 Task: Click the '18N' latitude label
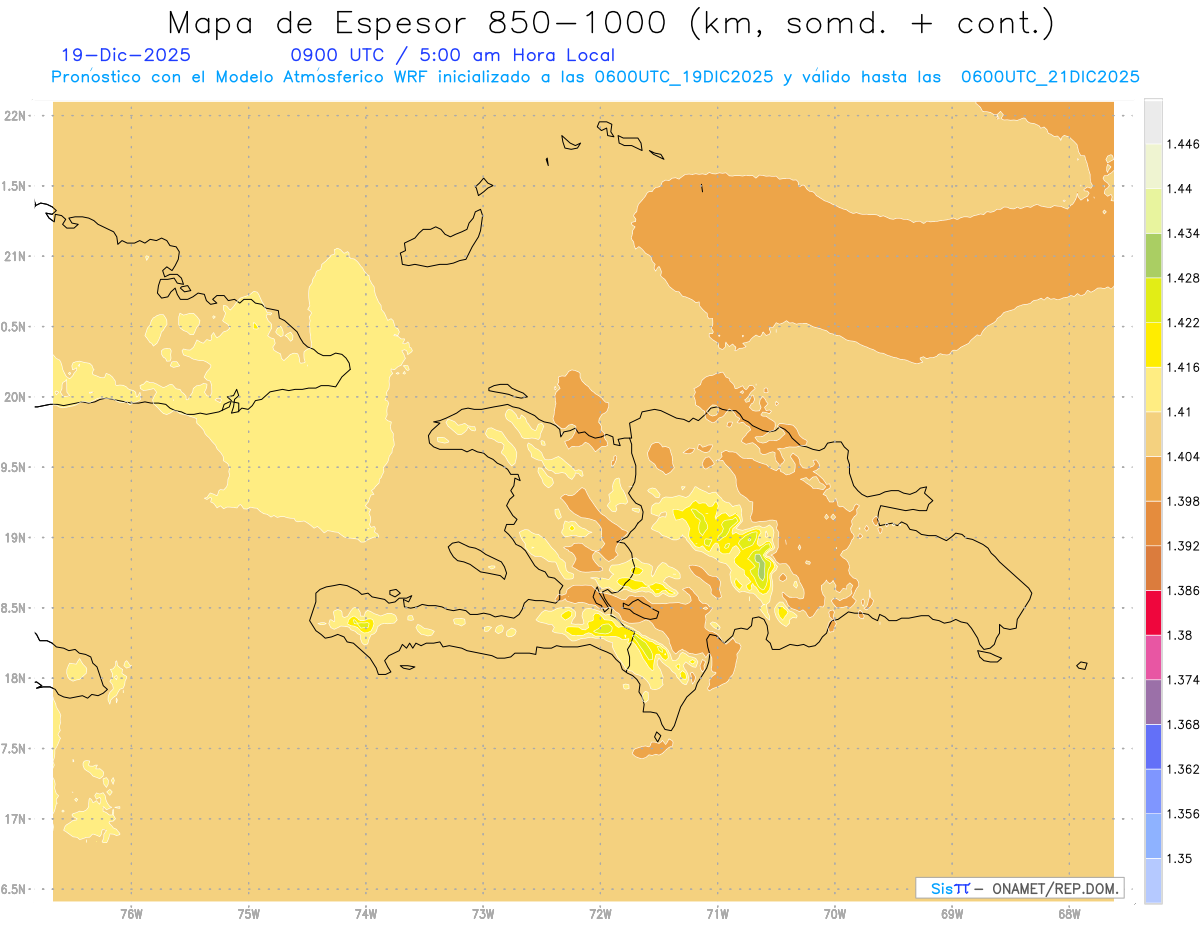click(16, 678)
